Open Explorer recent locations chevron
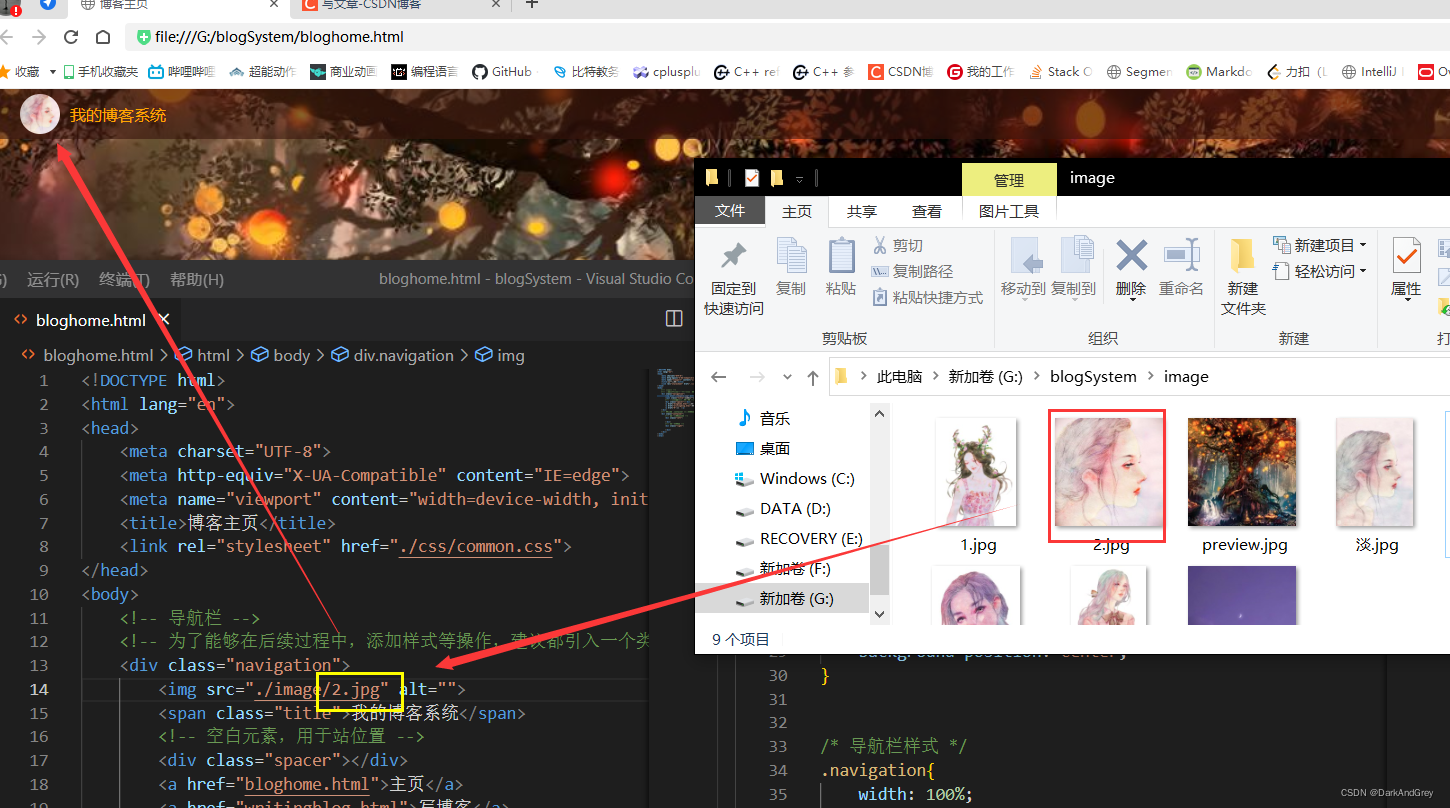This screenshot has height=808, width=1450. 788,378
